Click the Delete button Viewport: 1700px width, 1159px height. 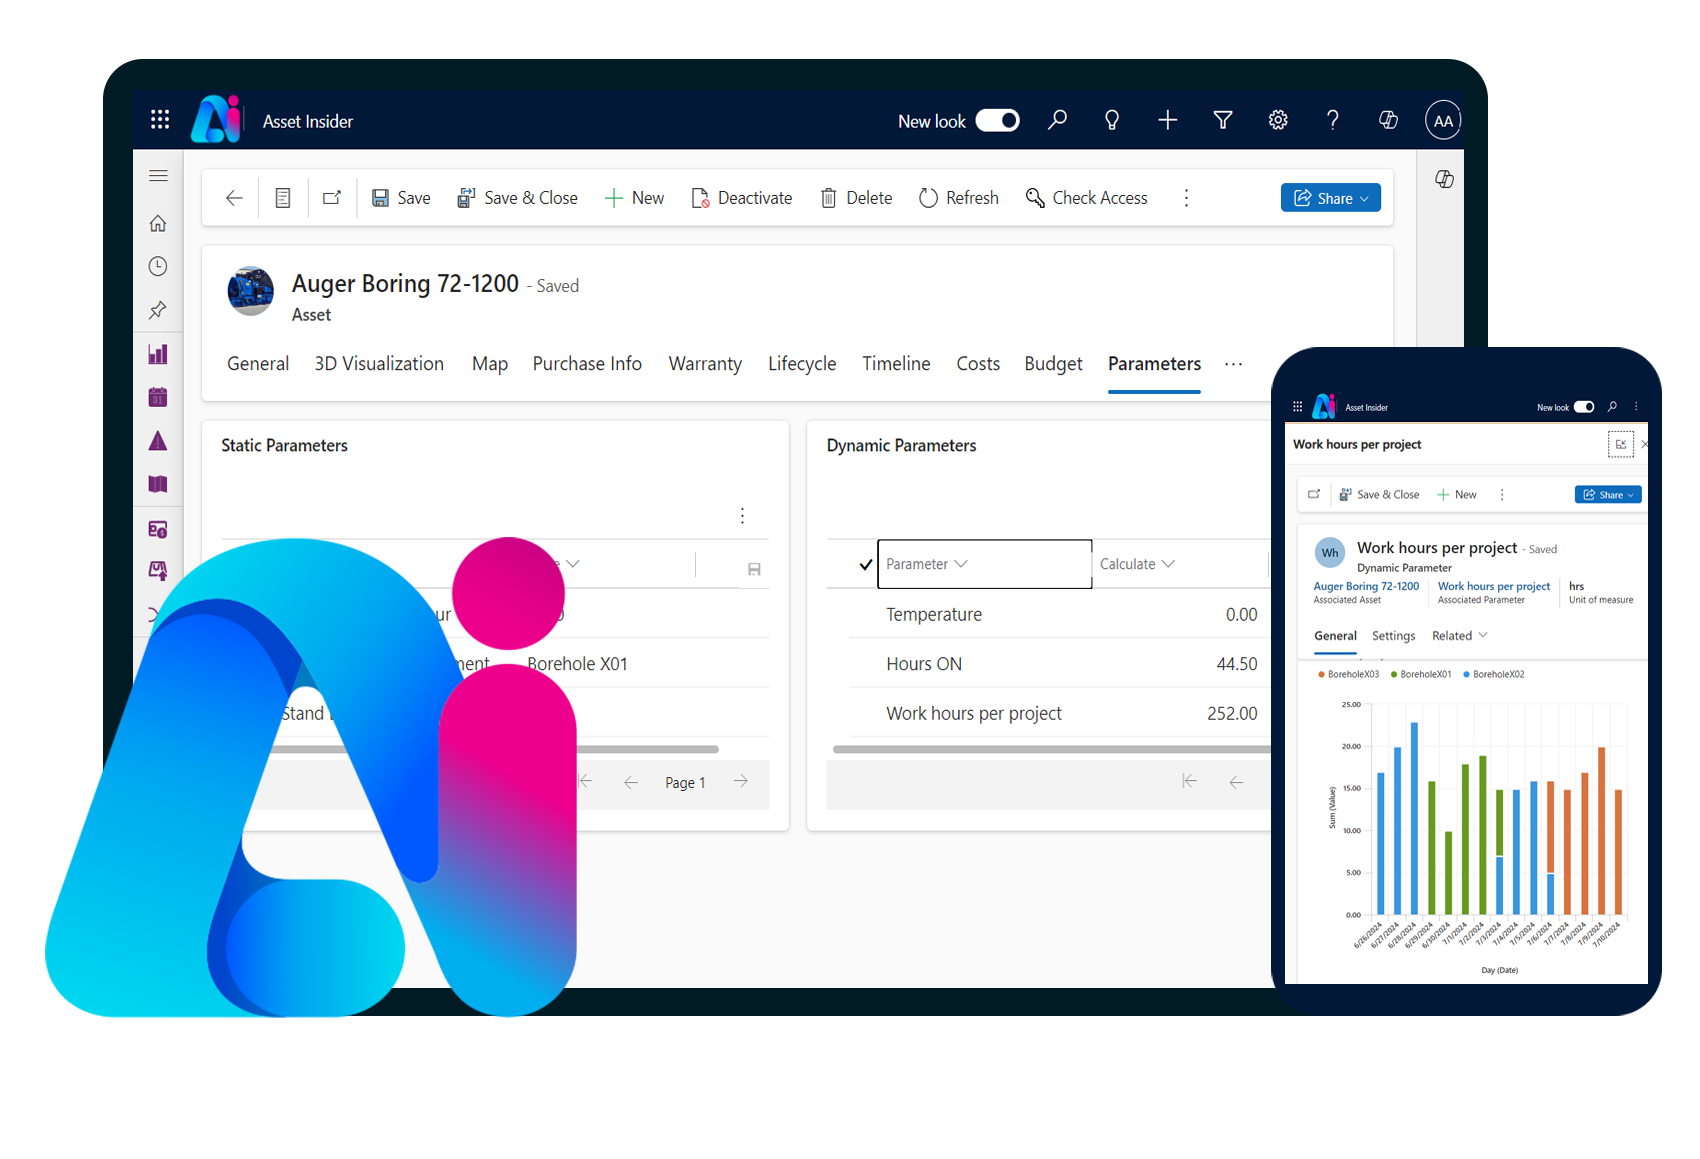pyautogui.click(x=856, y=198)
